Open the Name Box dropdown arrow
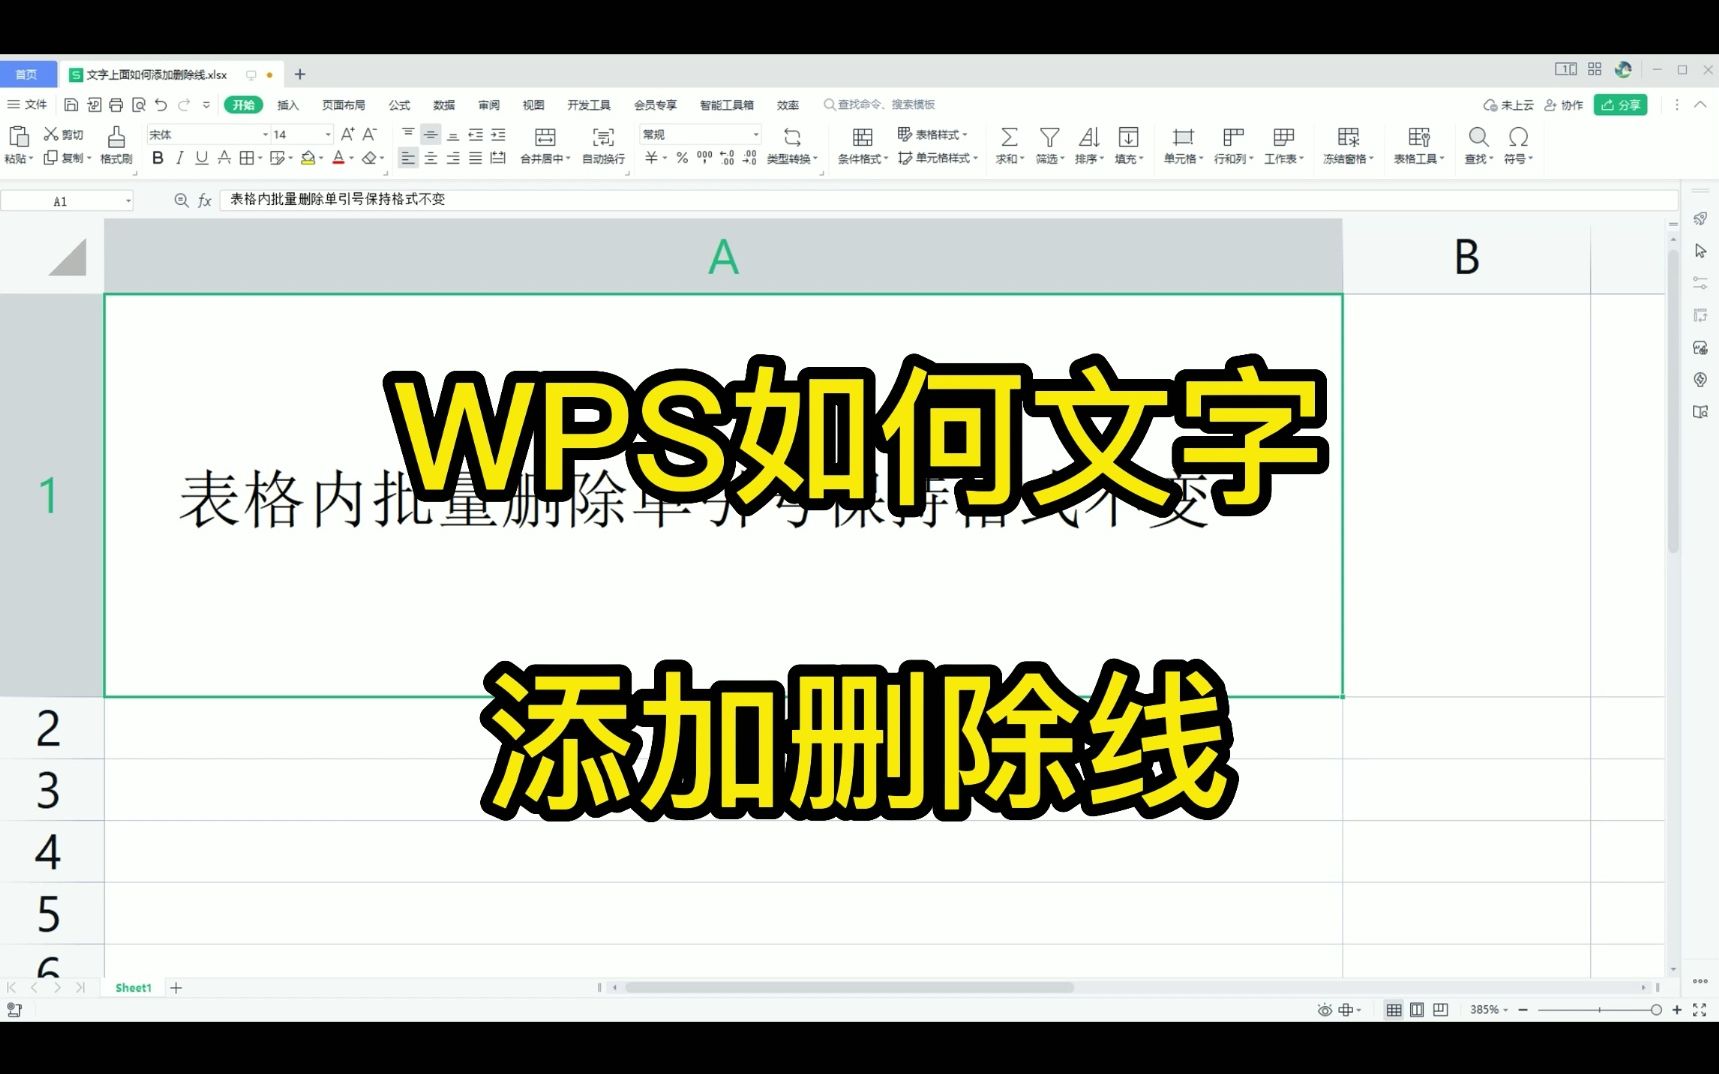Image resolution: width=1719 pixels, height=1074 pixels. pos(128,201)
